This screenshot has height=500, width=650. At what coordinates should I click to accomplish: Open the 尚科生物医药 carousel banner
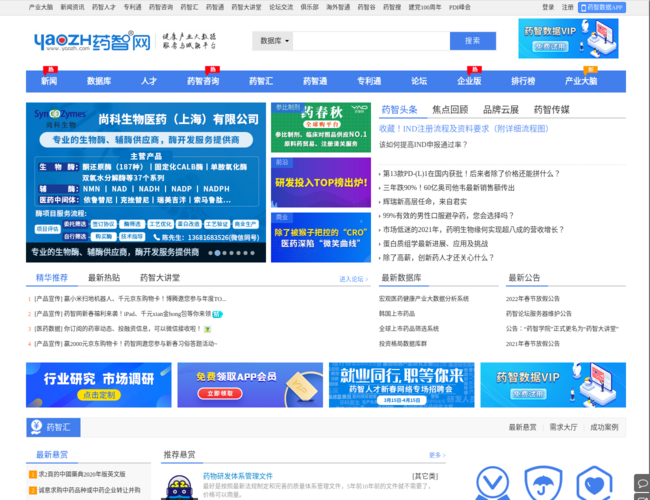[x=146, y=182]
